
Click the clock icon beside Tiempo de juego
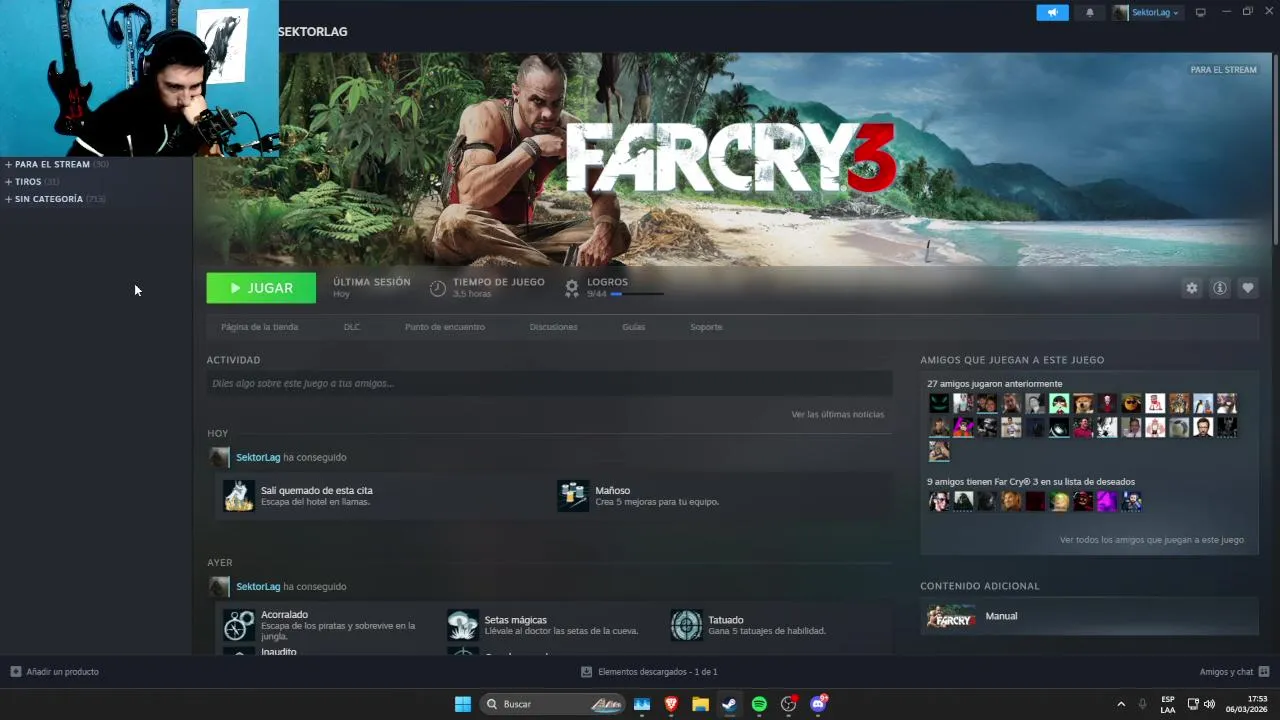click(x=437, y=289)
